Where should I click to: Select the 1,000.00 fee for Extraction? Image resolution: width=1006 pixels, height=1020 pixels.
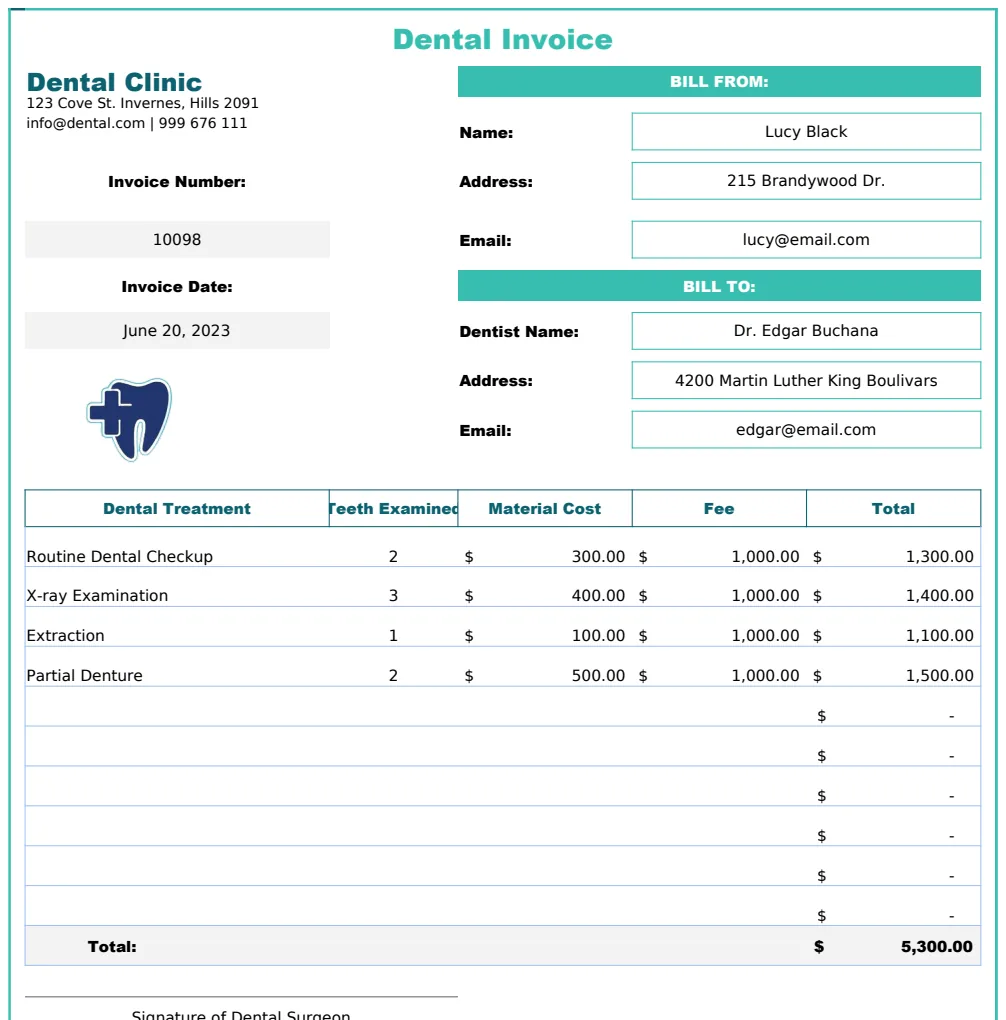click(x=765, y=636)
